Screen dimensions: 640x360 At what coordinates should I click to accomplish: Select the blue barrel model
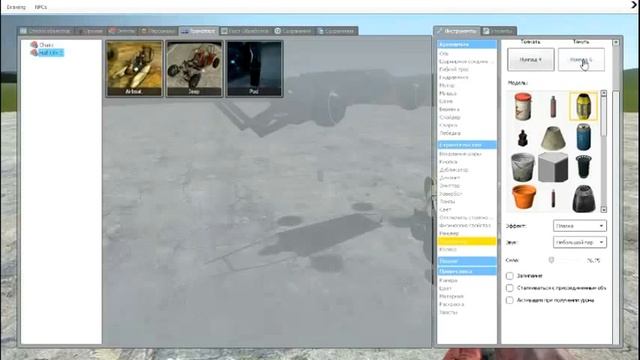(x=583, y=137)
